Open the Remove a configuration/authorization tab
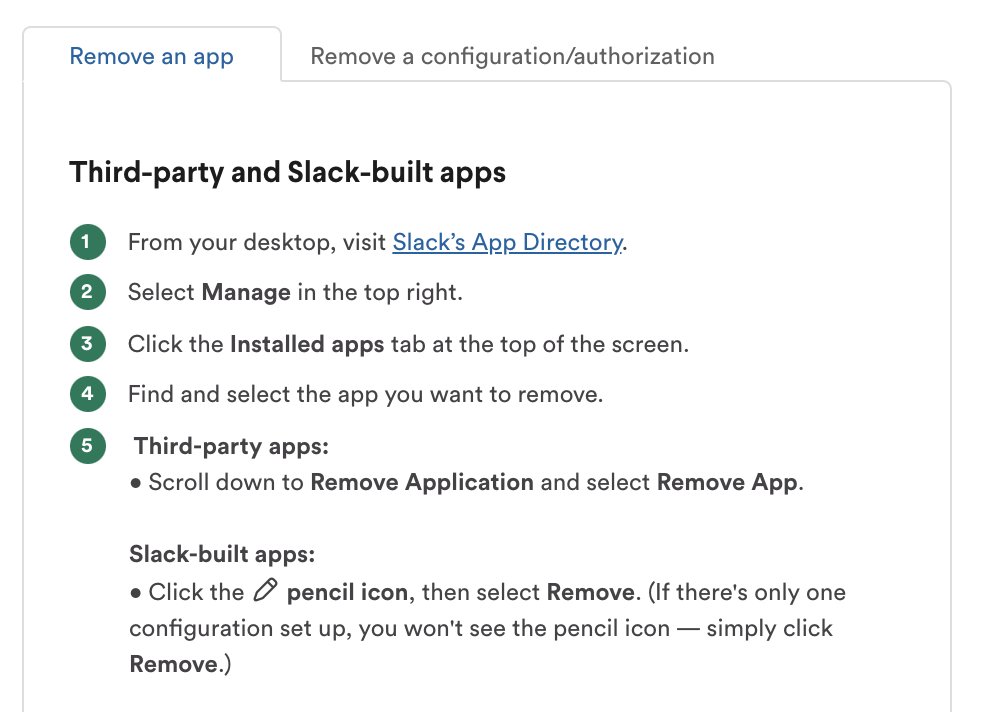Image resolution: width=994 pixels, height=712 pixels. click(512, 56)
